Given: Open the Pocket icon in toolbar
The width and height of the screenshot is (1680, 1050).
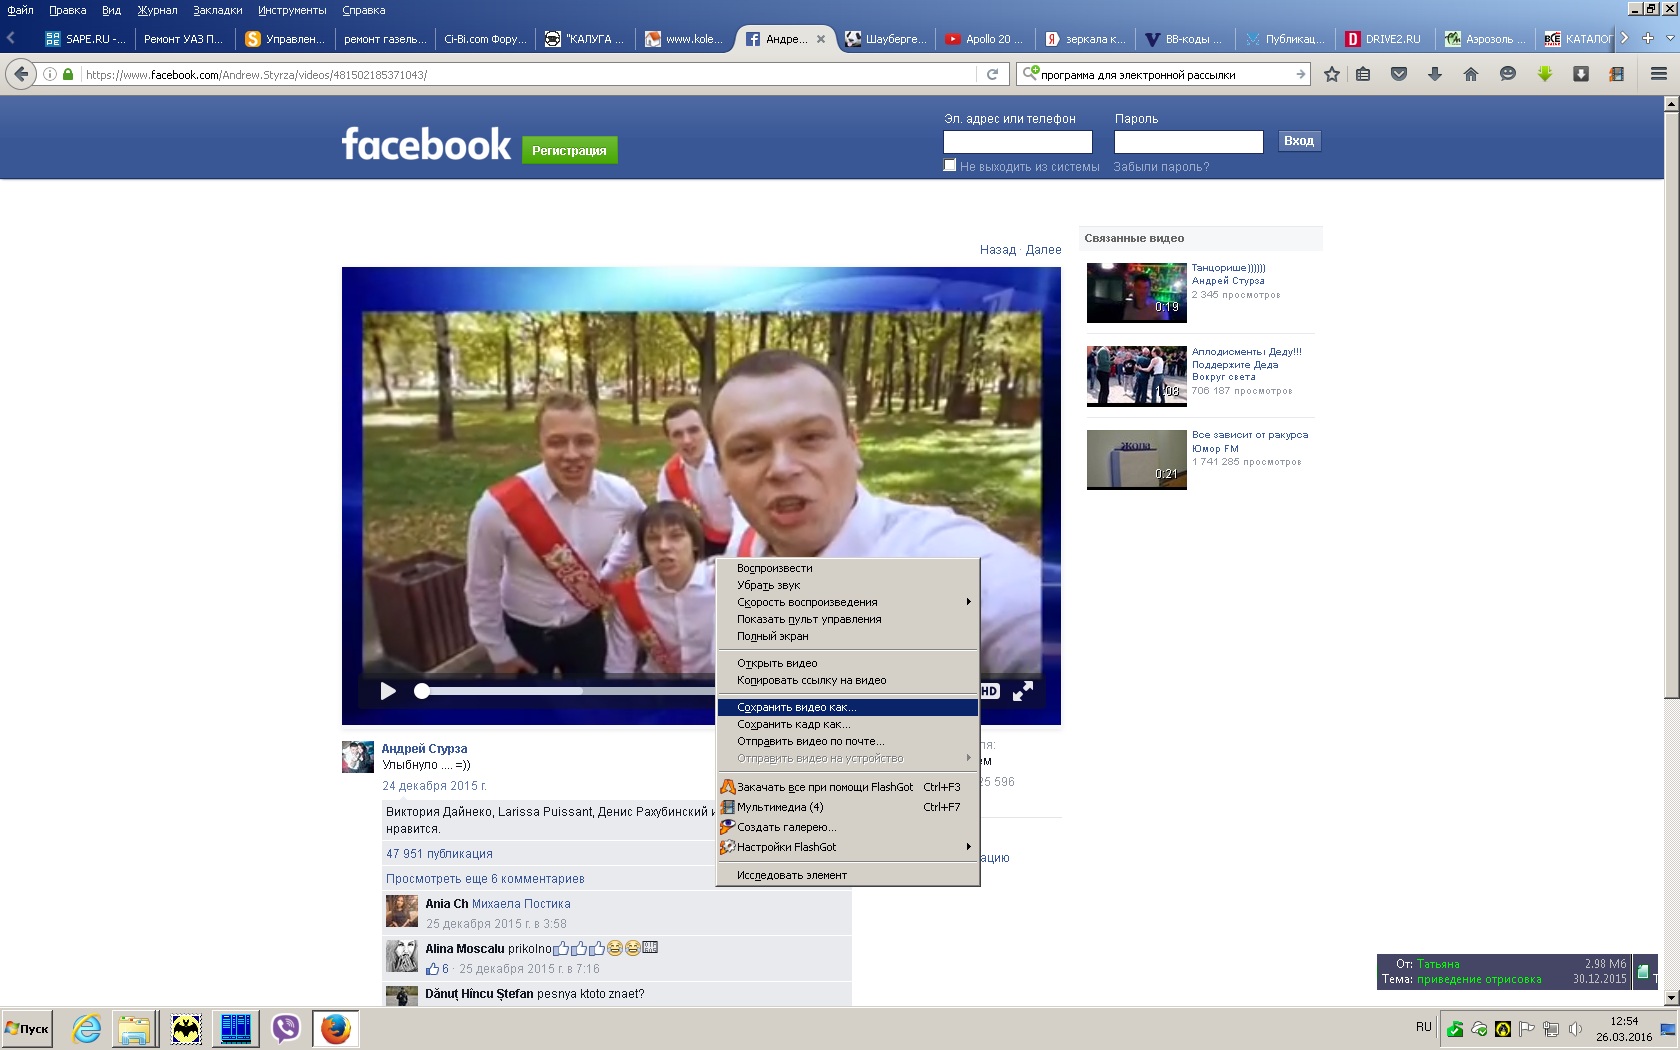Looking at the screenshot, I should click(1399, 74).
